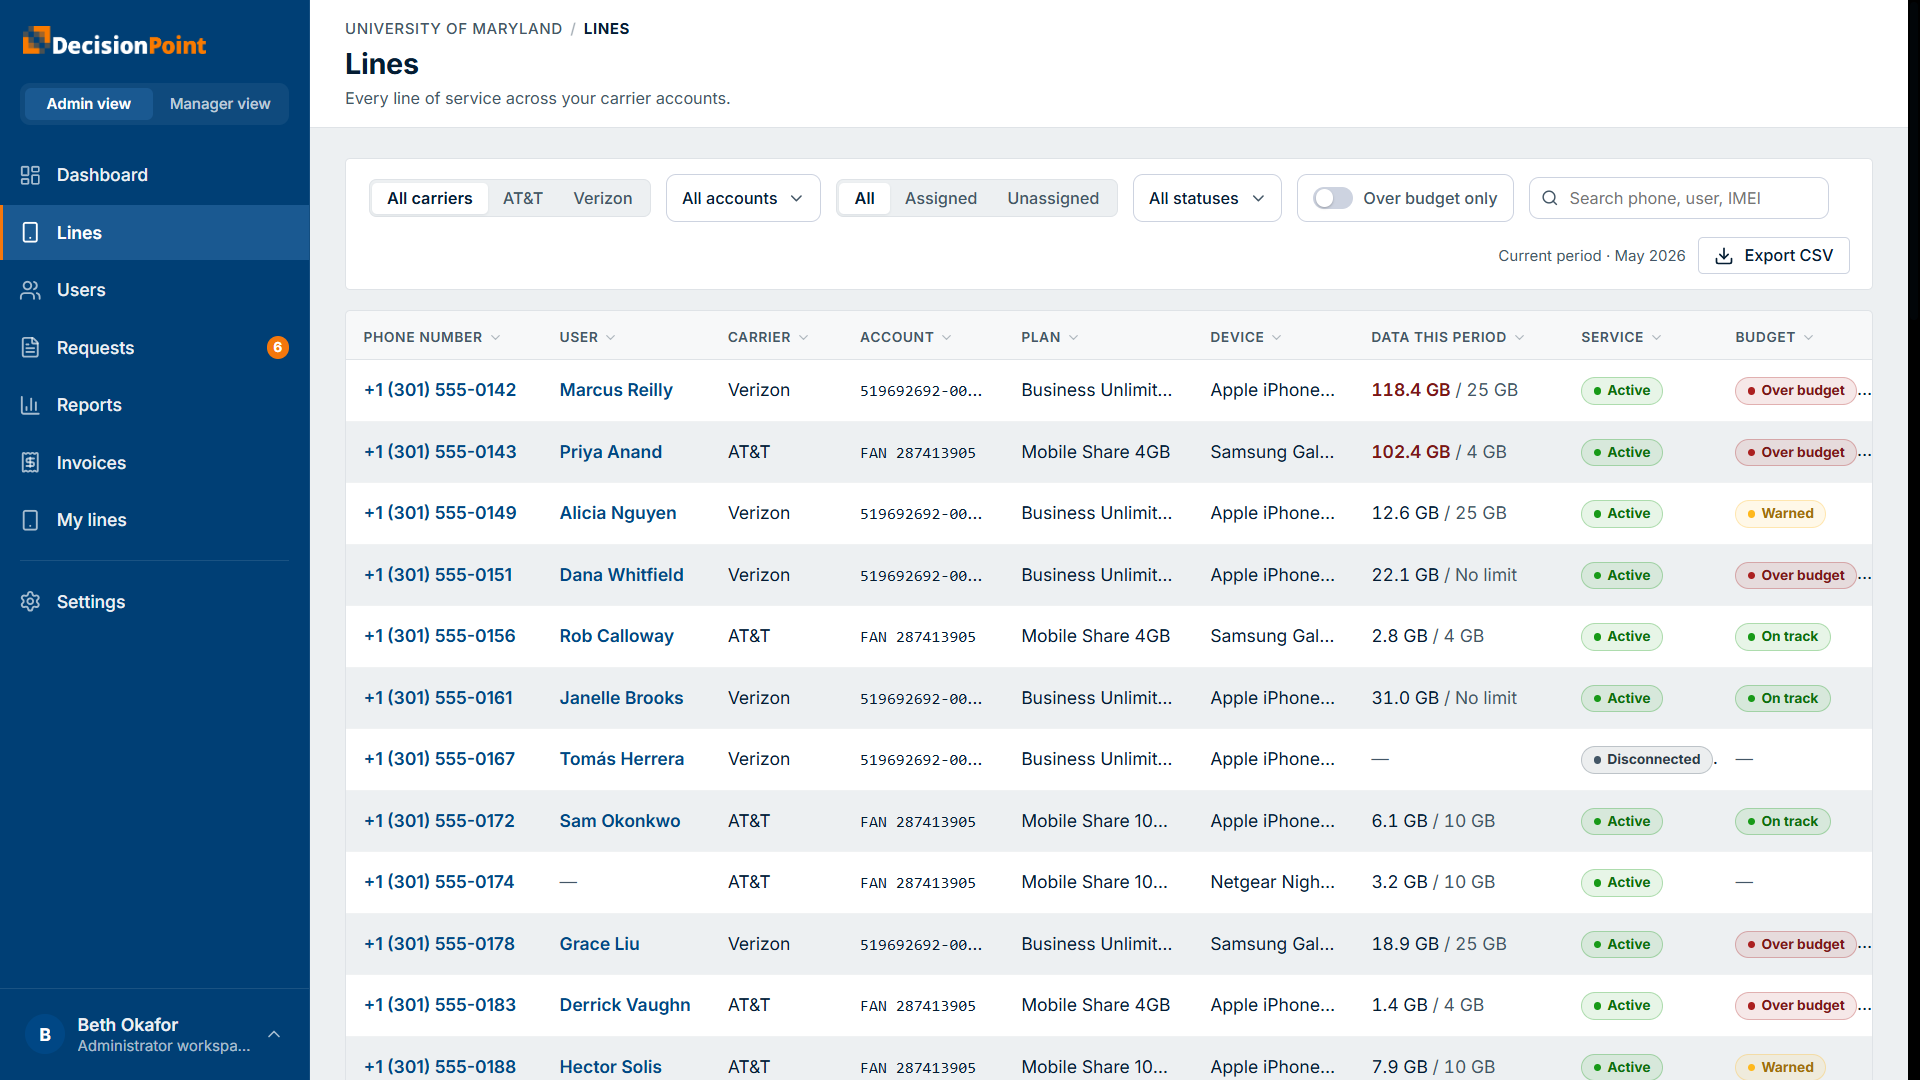The image size is (1920, 1080).
Task: Expand Beth Okafor workspace menu chevron
Action: coord(274,1034)
